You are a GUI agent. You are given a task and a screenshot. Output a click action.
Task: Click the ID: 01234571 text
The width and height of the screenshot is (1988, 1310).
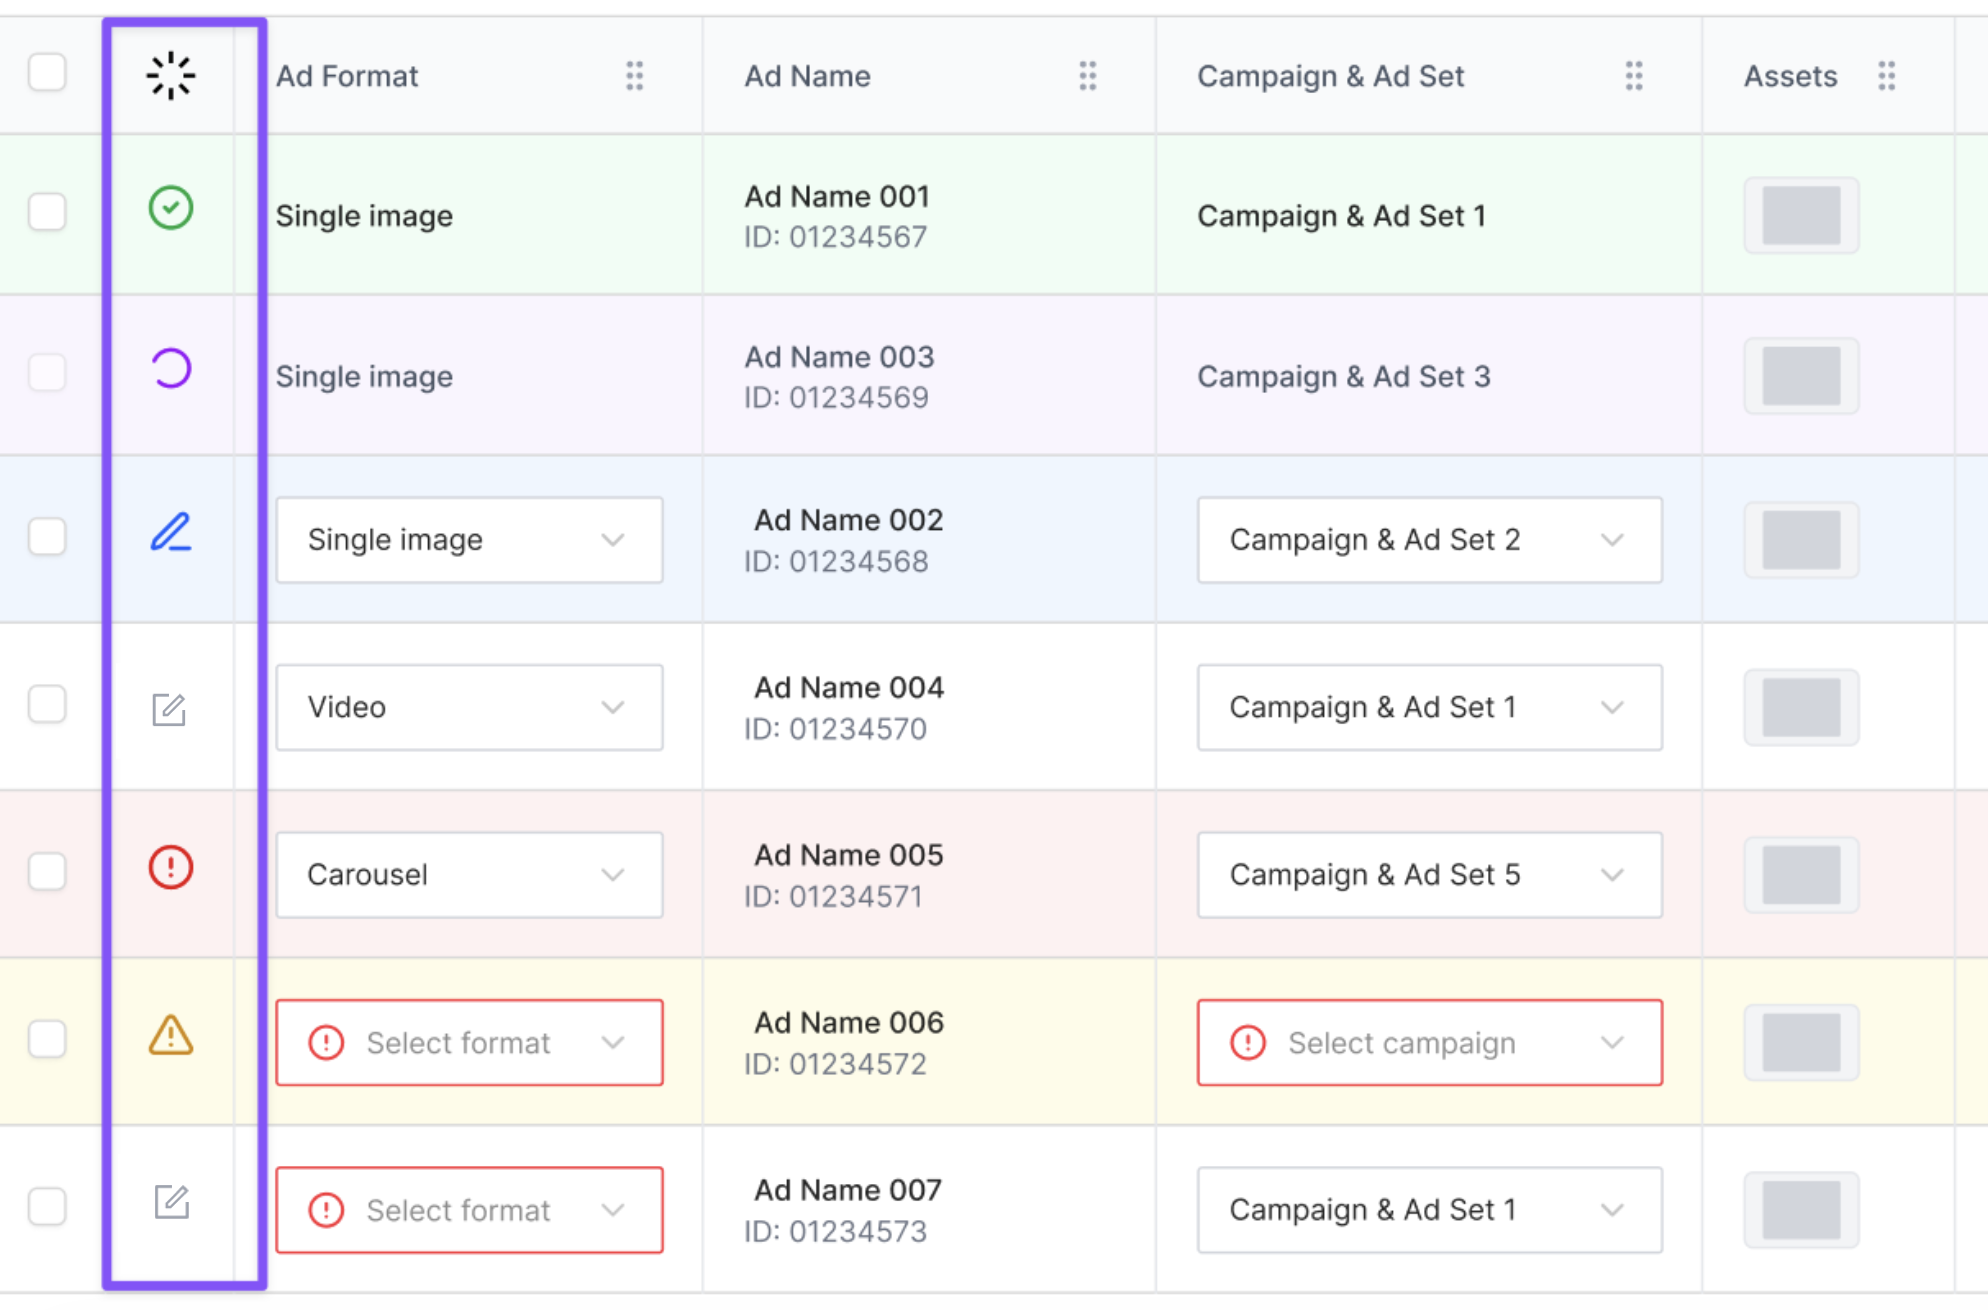tap(833, 897)
